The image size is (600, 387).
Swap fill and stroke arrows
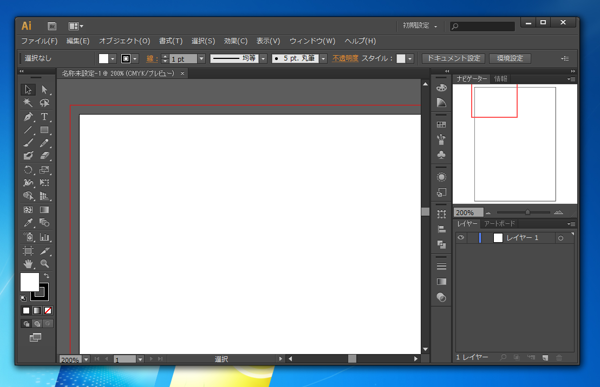(x=47, y=276)
